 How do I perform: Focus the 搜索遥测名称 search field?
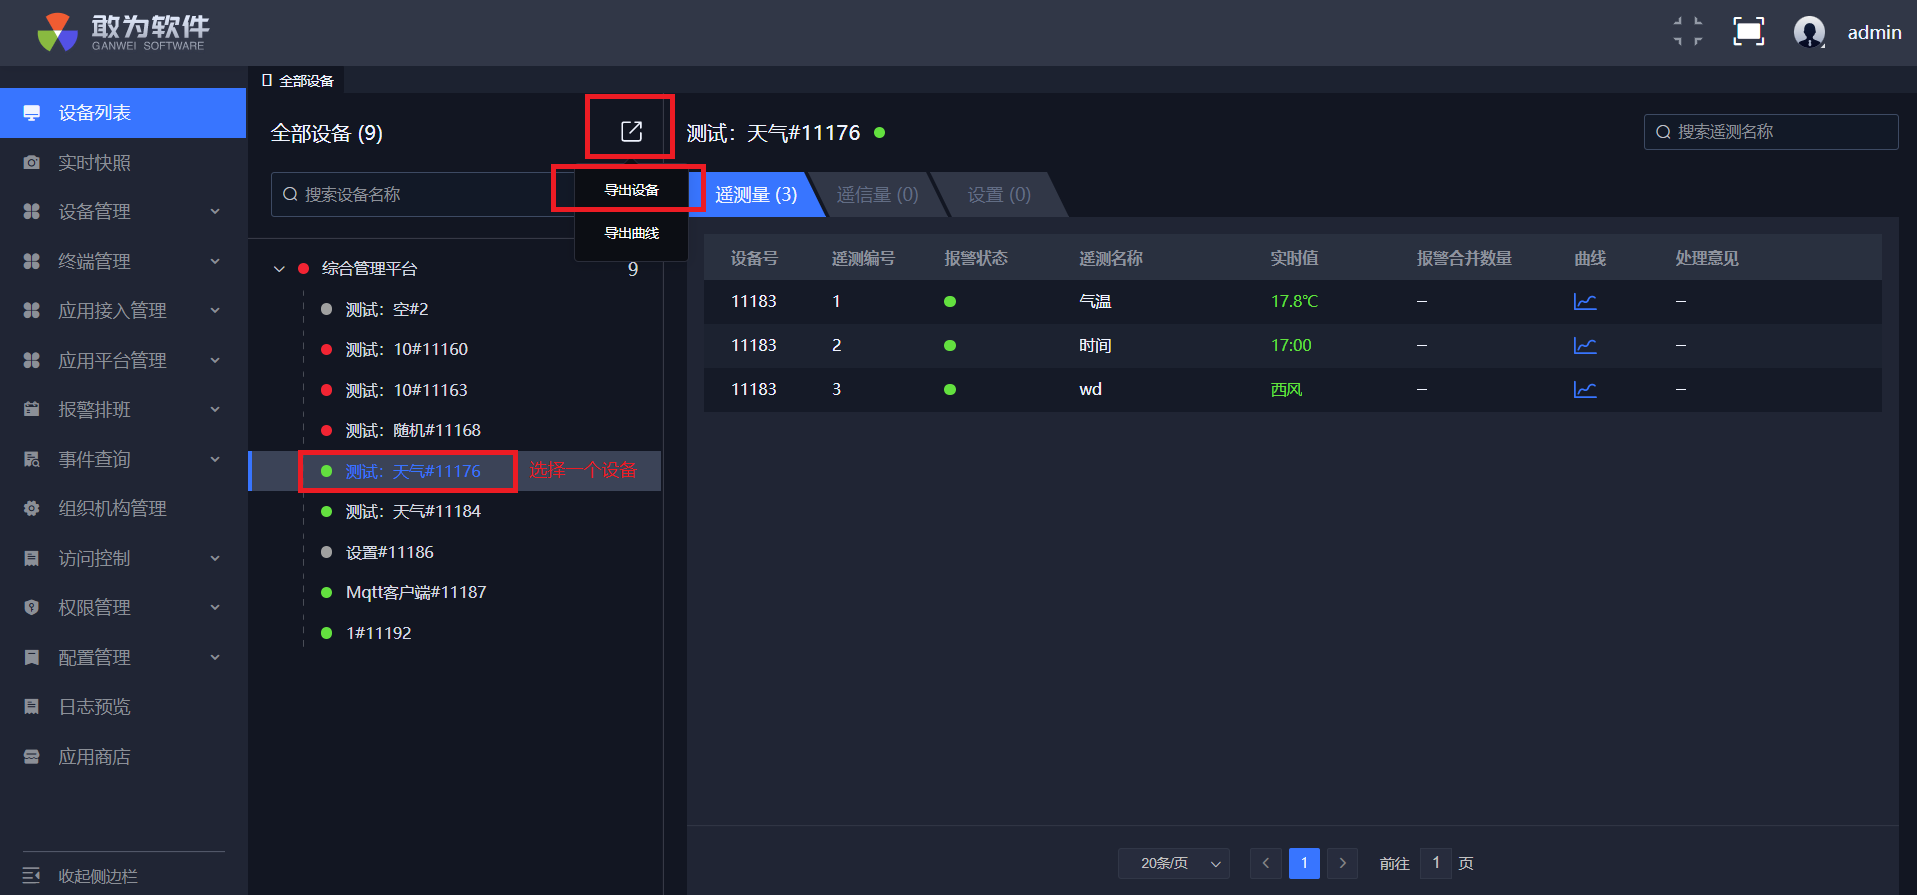(1771, 132)
